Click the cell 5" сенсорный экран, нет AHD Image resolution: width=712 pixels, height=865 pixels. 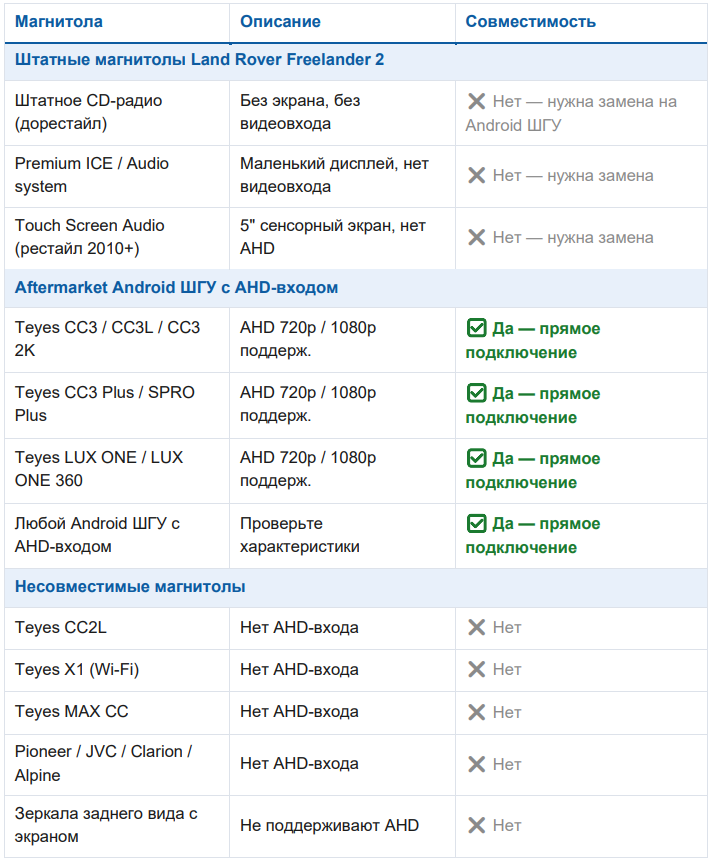point(342,237)
